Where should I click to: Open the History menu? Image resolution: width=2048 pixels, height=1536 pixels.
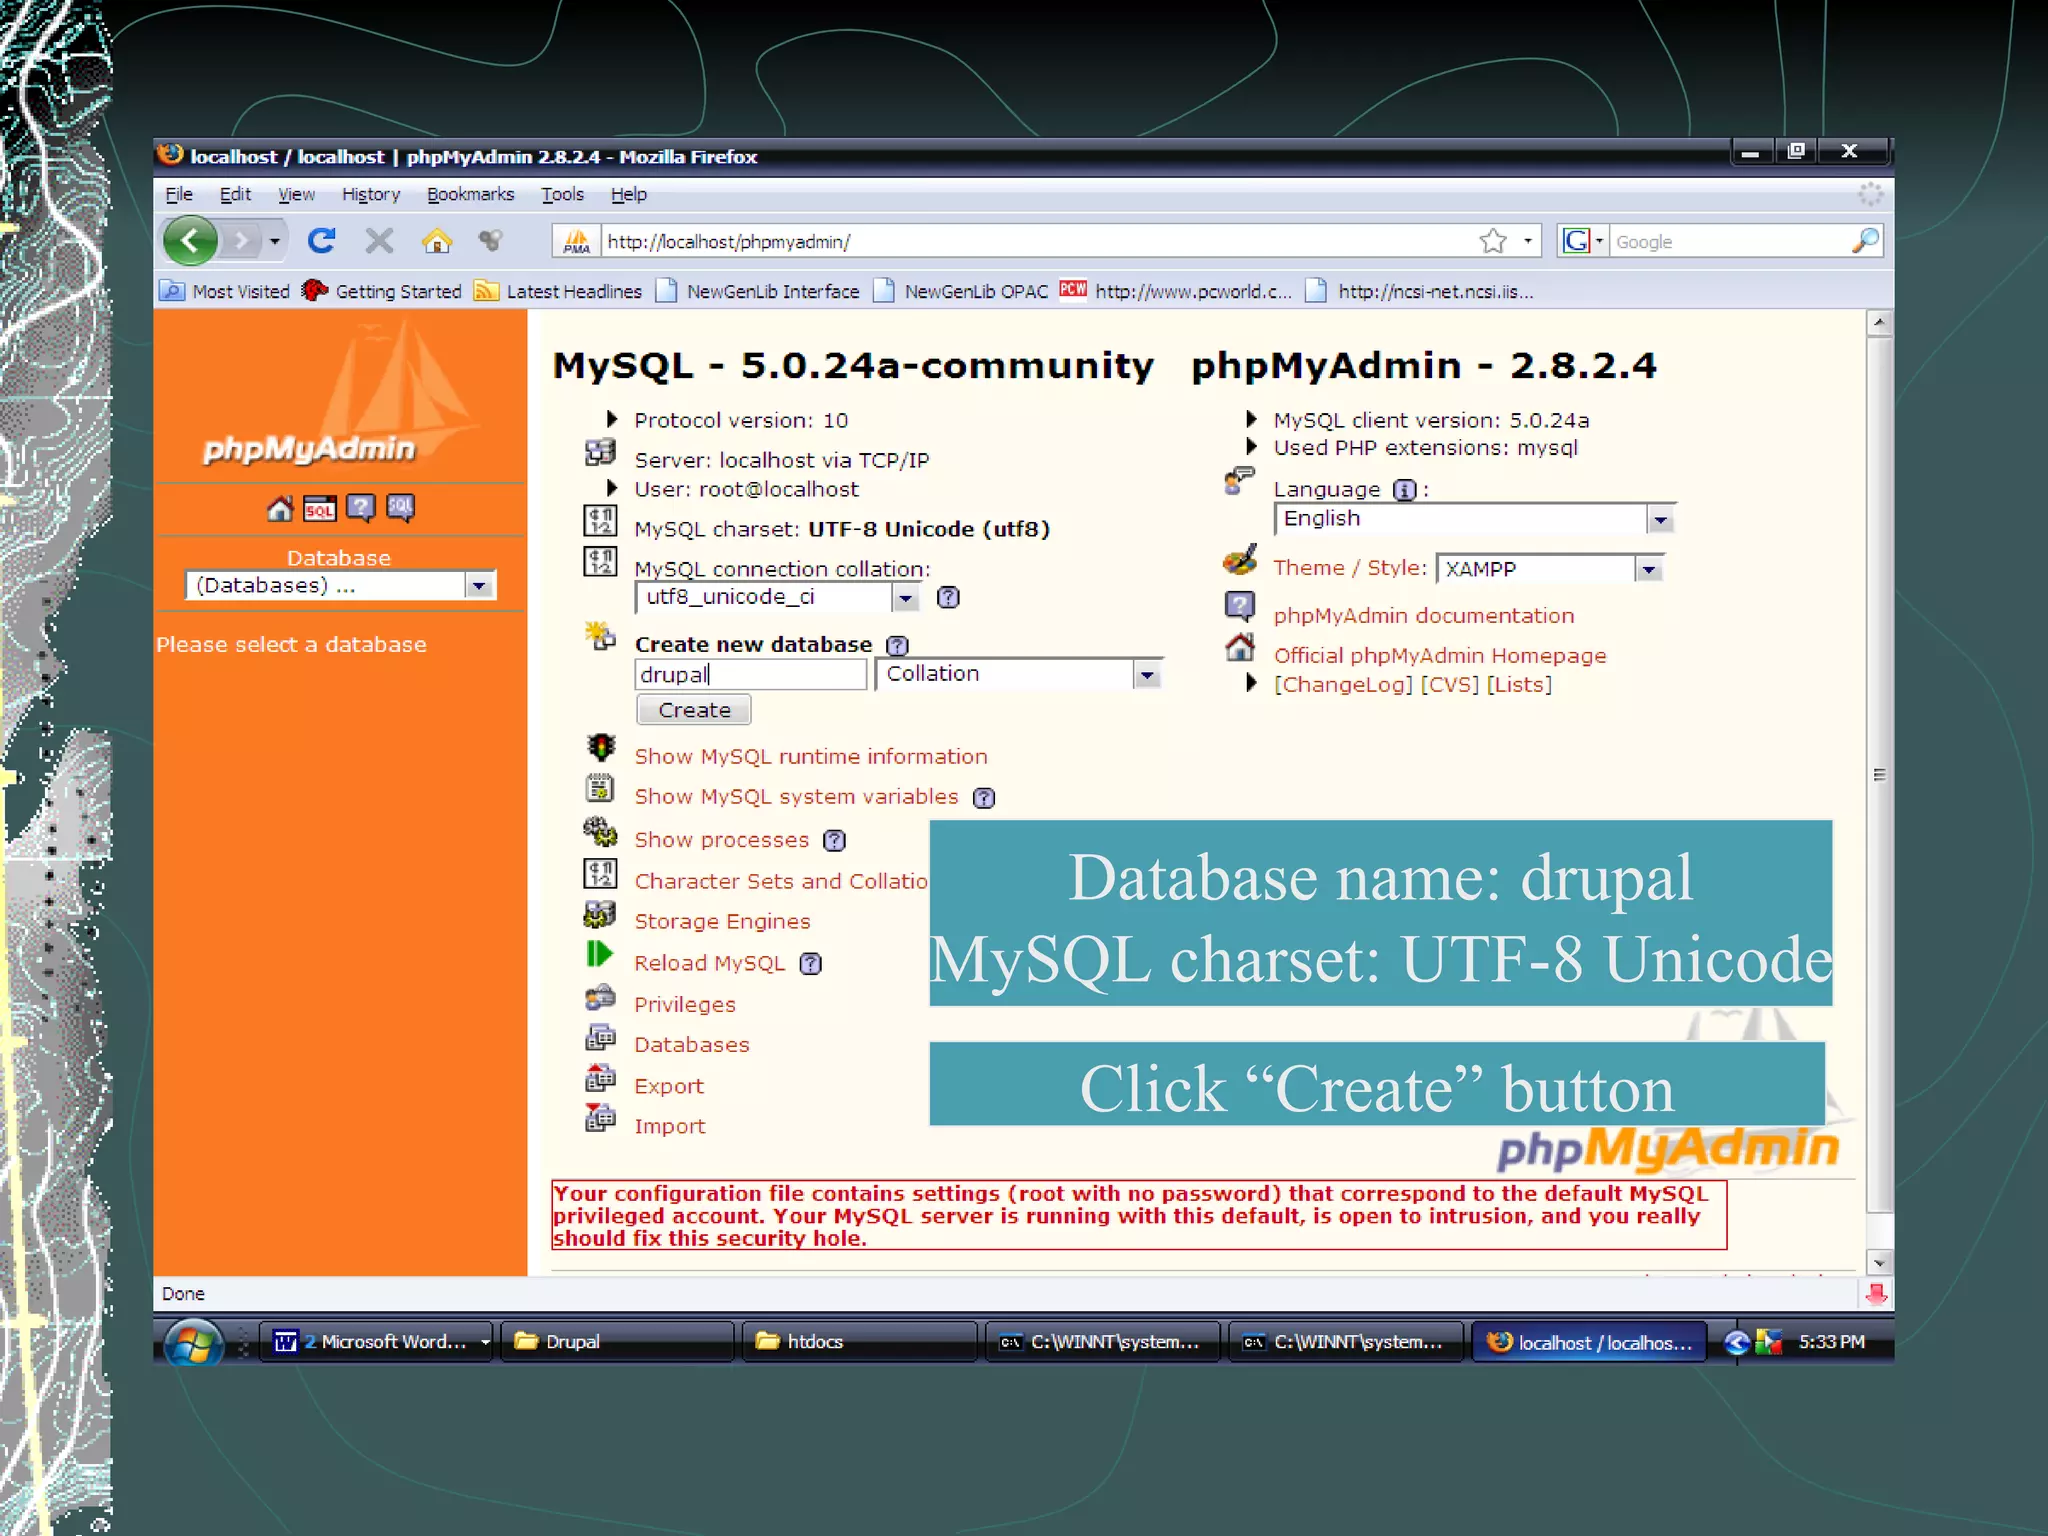371,195
